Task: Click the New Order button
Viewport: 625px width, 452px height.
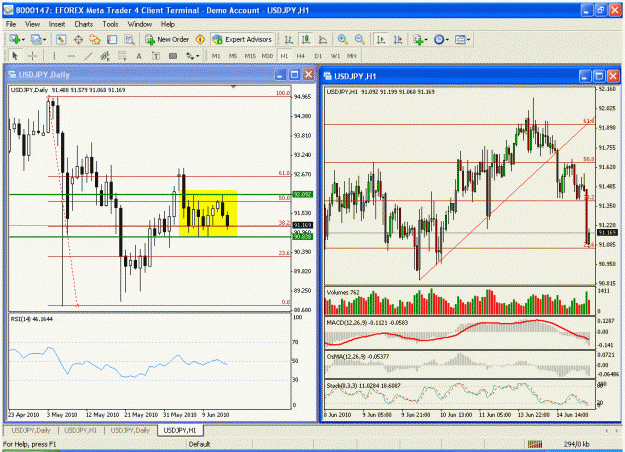Action: click(x=167, y=39)
